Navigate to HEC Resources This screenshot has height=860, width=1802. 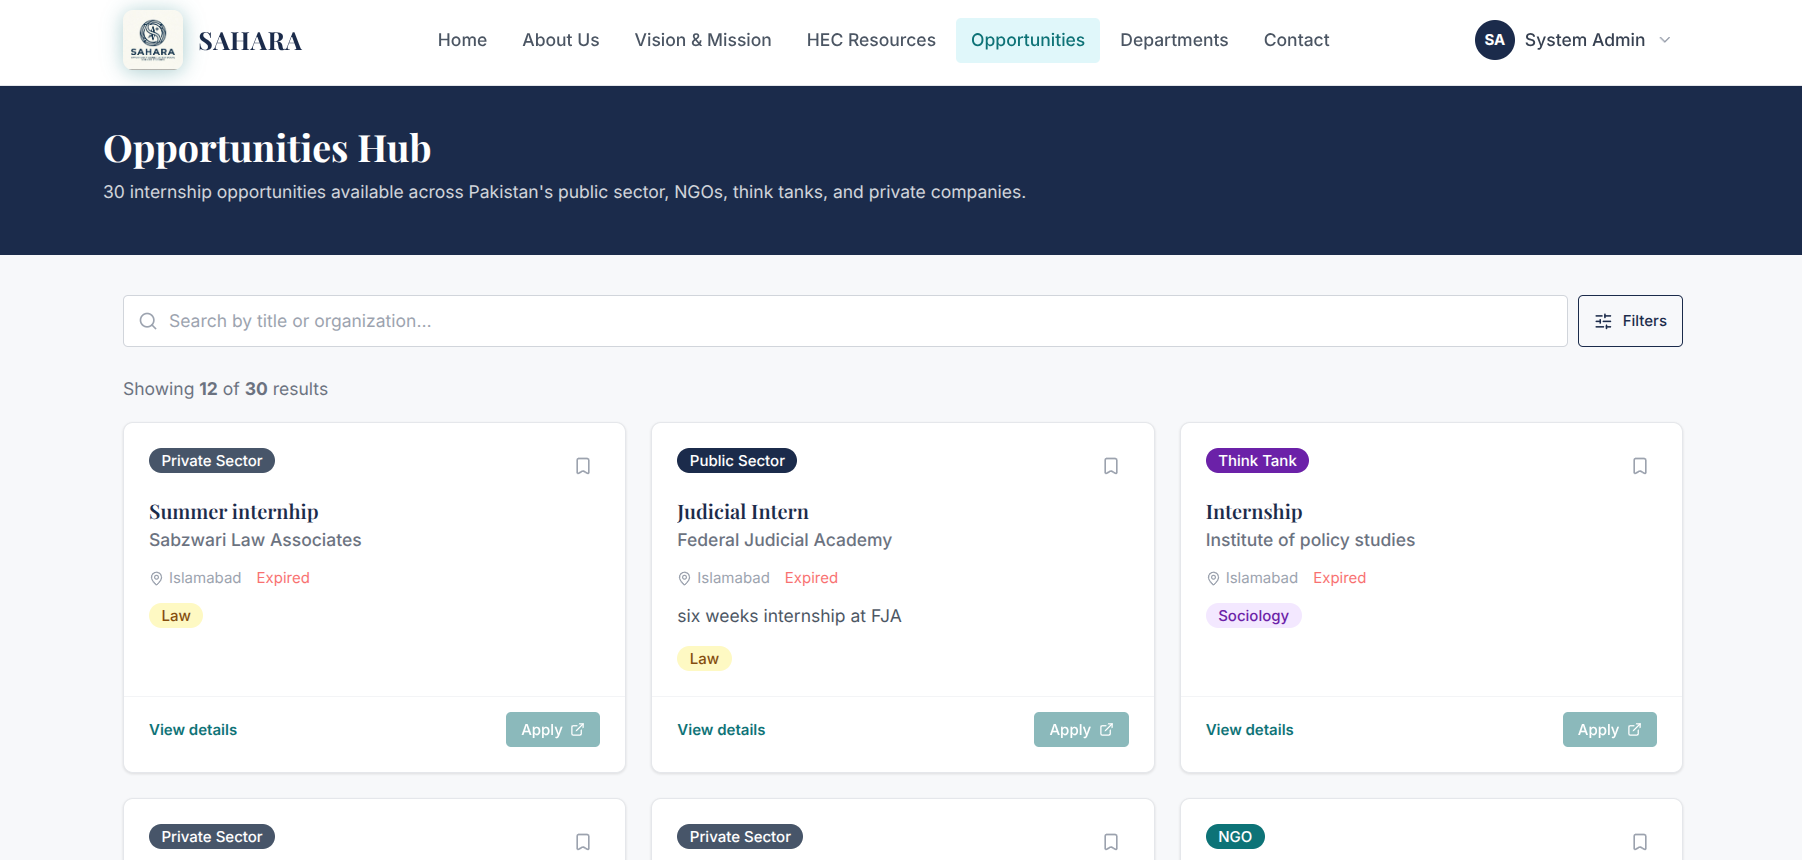point(871,40)
